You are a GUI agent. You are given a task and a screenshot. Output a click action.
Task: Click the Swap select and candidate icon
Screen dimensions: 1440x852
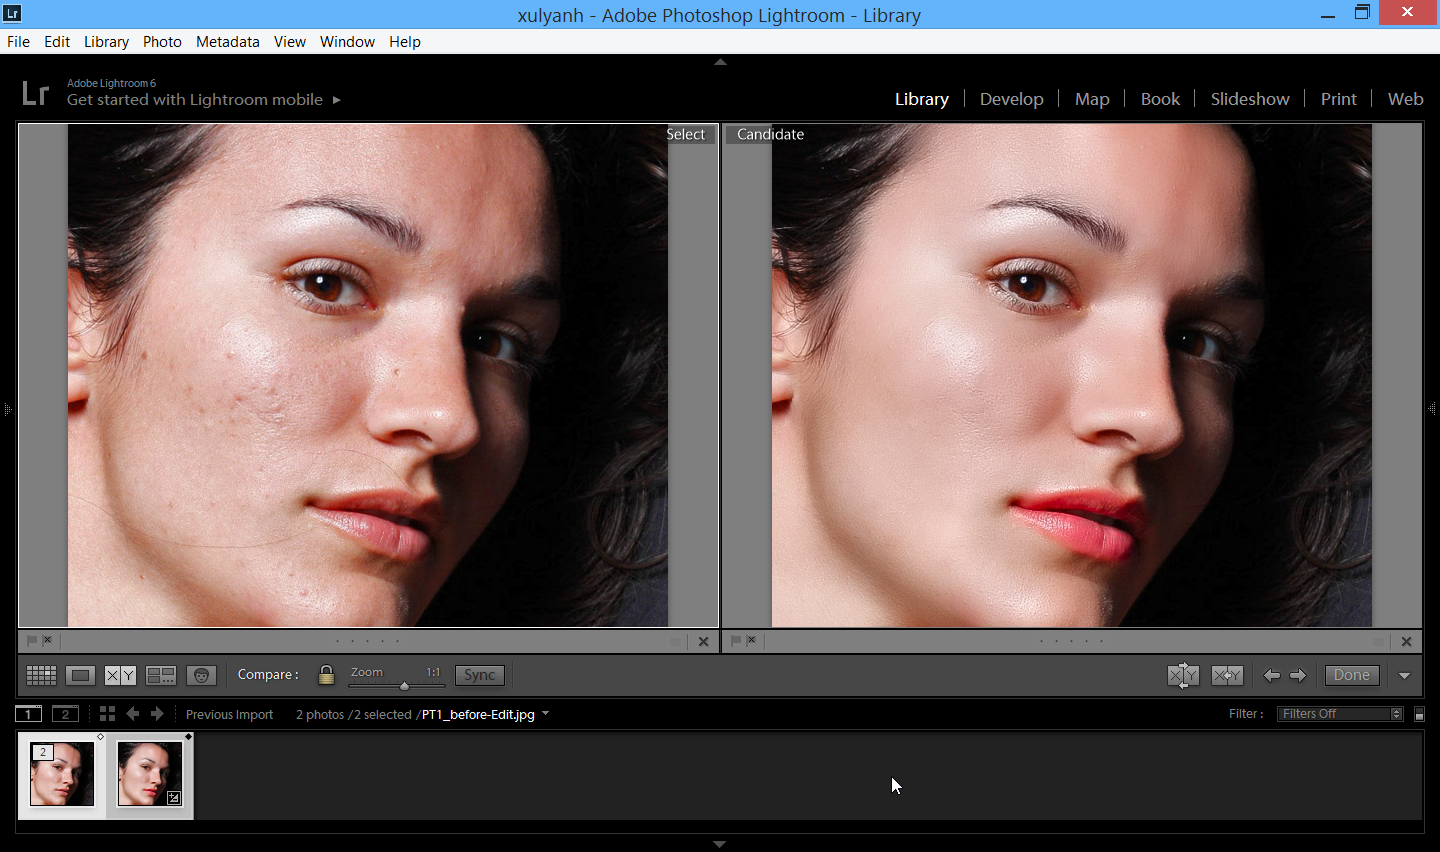(1183, 675)
